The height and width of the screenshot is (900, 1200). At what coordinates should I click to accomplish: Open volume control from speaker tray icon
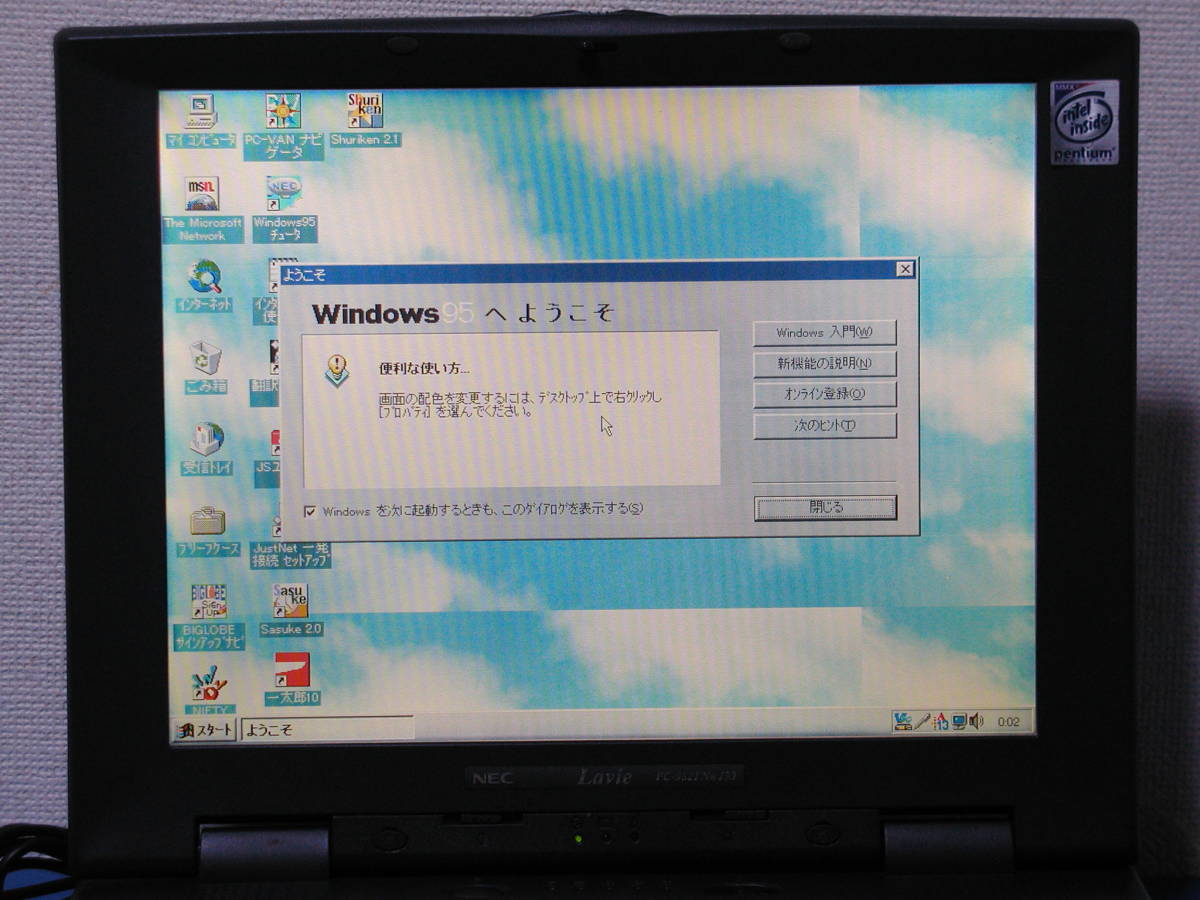(x=976, y=721)
